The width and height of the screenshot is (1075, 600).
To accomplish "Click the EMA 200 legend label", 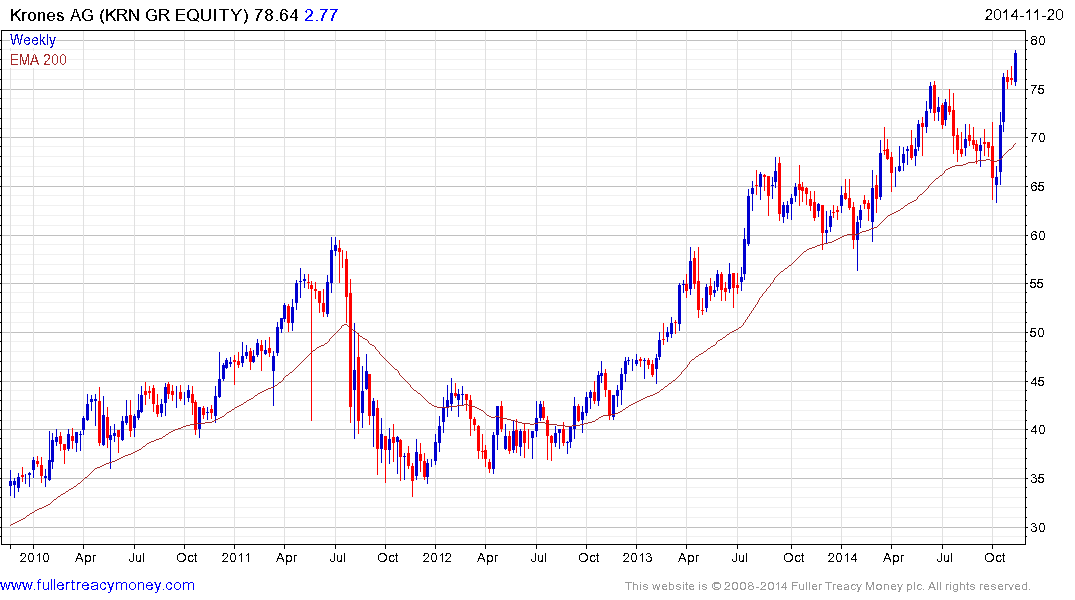I will (x=38, y=60).
